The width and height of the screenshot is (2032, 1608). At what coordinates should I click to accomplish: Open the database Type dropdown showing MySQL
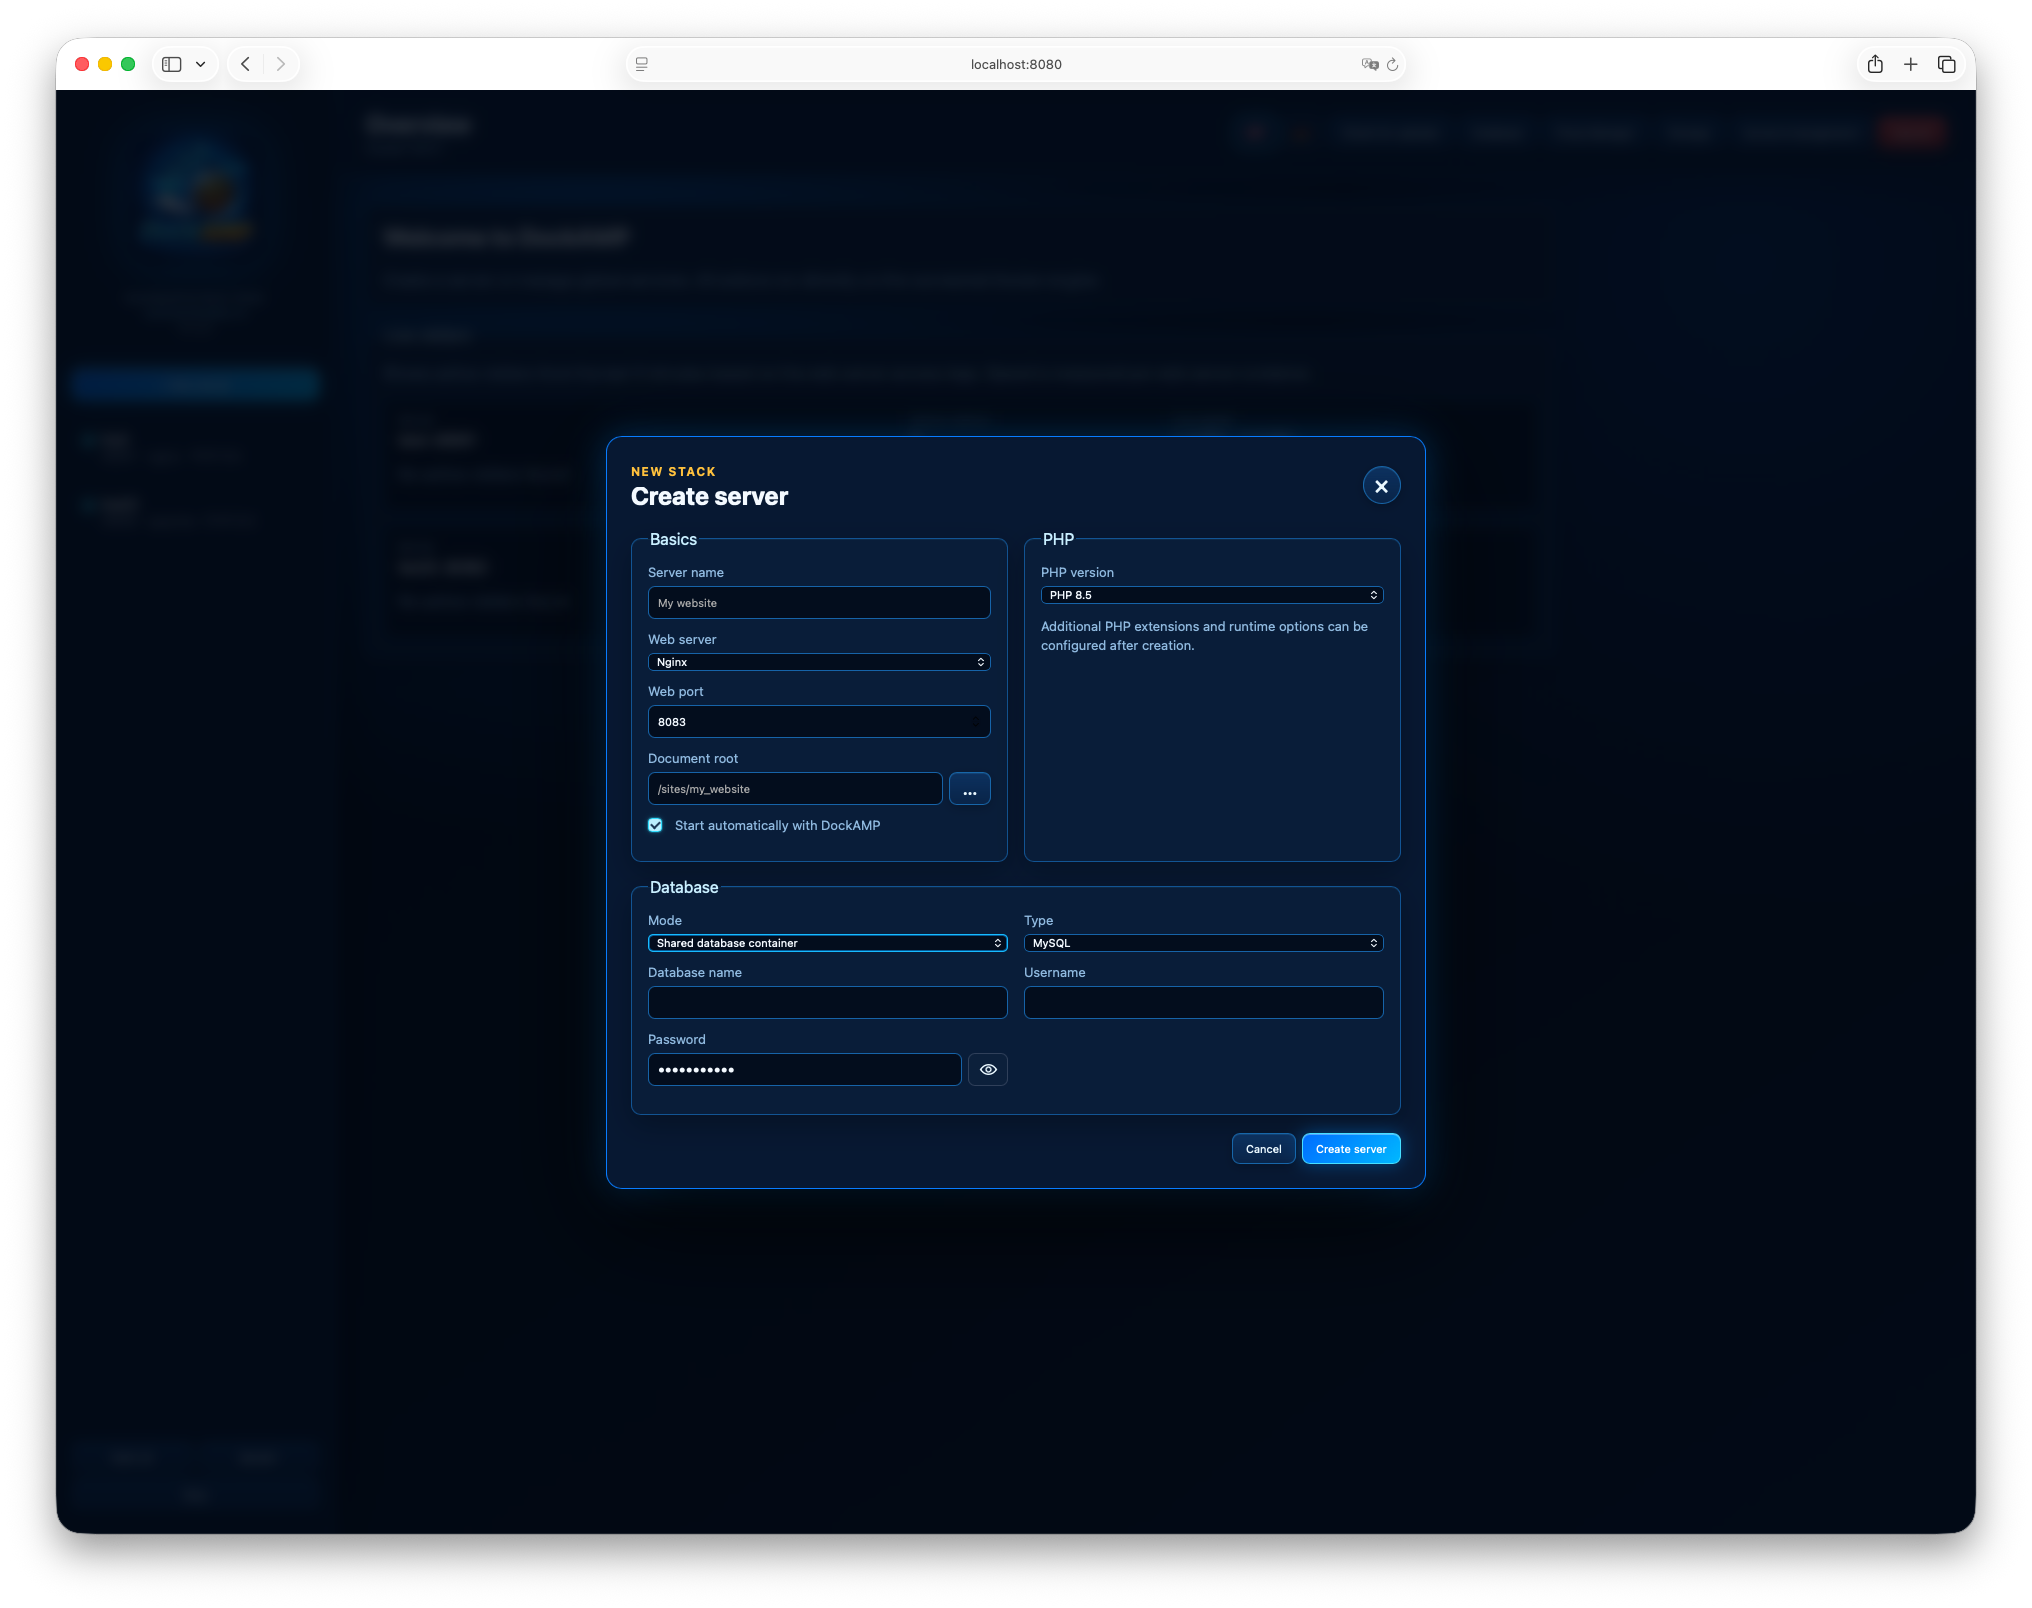[1203, 943]
